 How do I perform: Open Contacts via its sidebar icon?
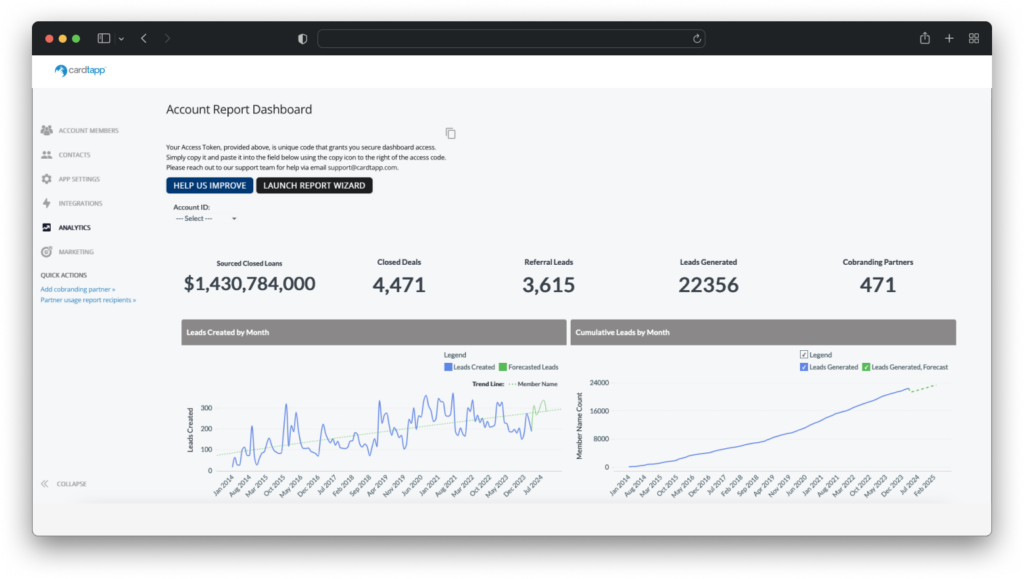(46, 155)
